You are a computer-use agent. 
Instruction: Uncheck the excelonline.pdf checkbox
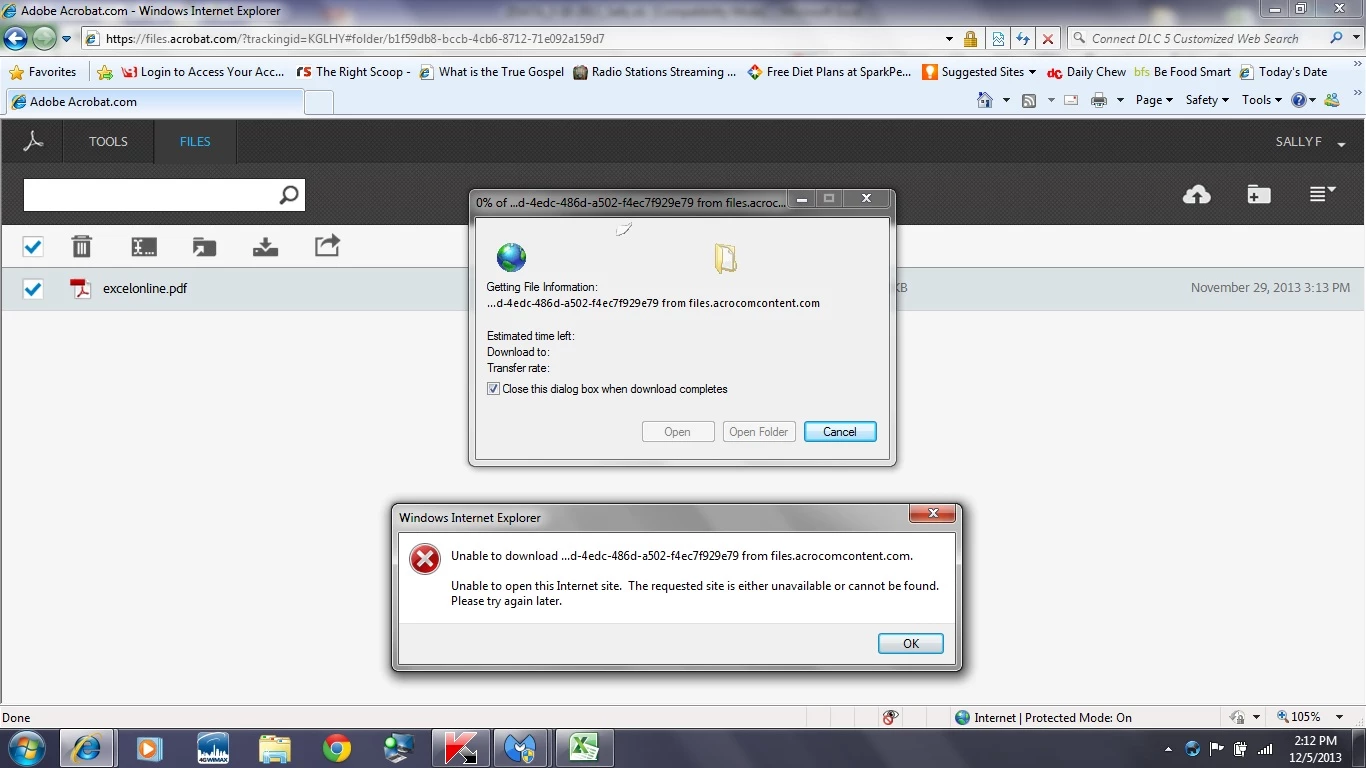[33, 289]
